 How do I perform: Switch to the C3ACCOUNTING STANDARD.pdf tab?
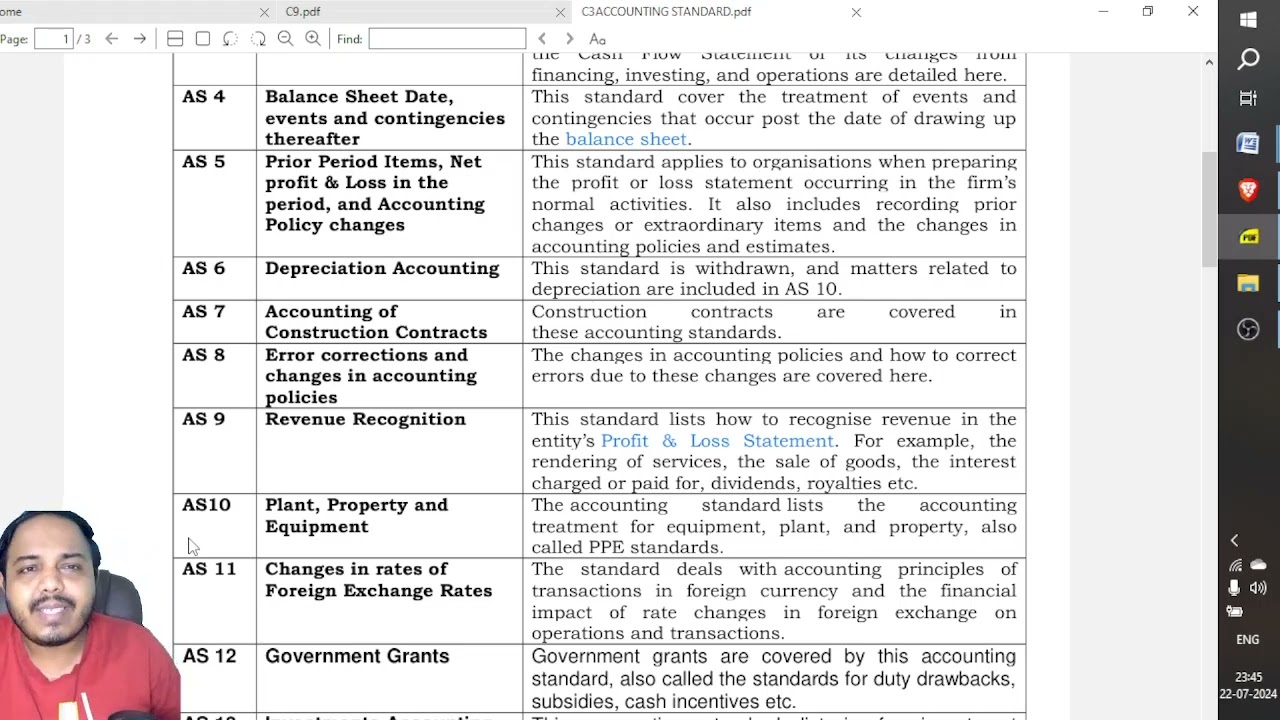tap(666, 12)
